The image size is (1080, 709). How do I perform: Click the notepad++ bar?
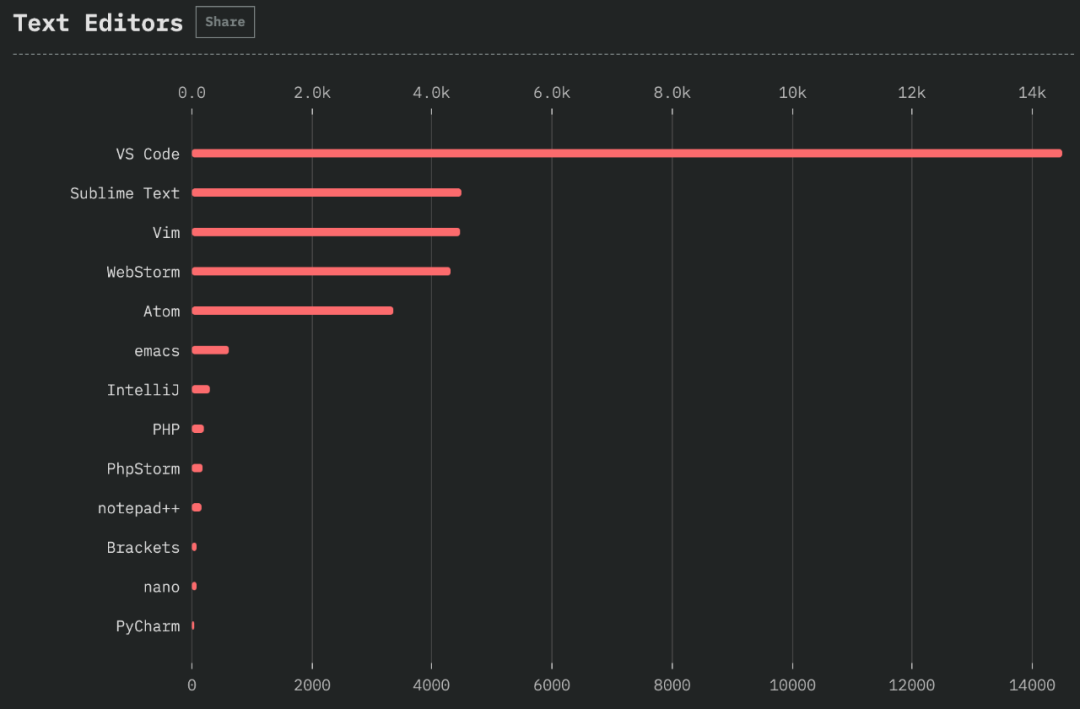pos(196,508)
